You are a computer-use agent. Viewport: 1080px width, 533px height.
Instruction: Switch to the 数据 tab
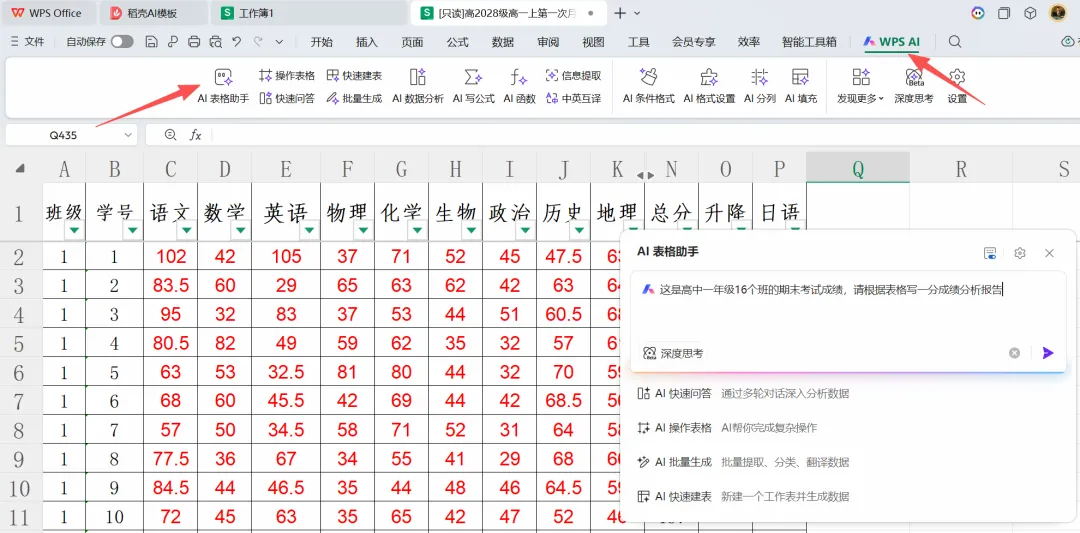coord(503,42)
